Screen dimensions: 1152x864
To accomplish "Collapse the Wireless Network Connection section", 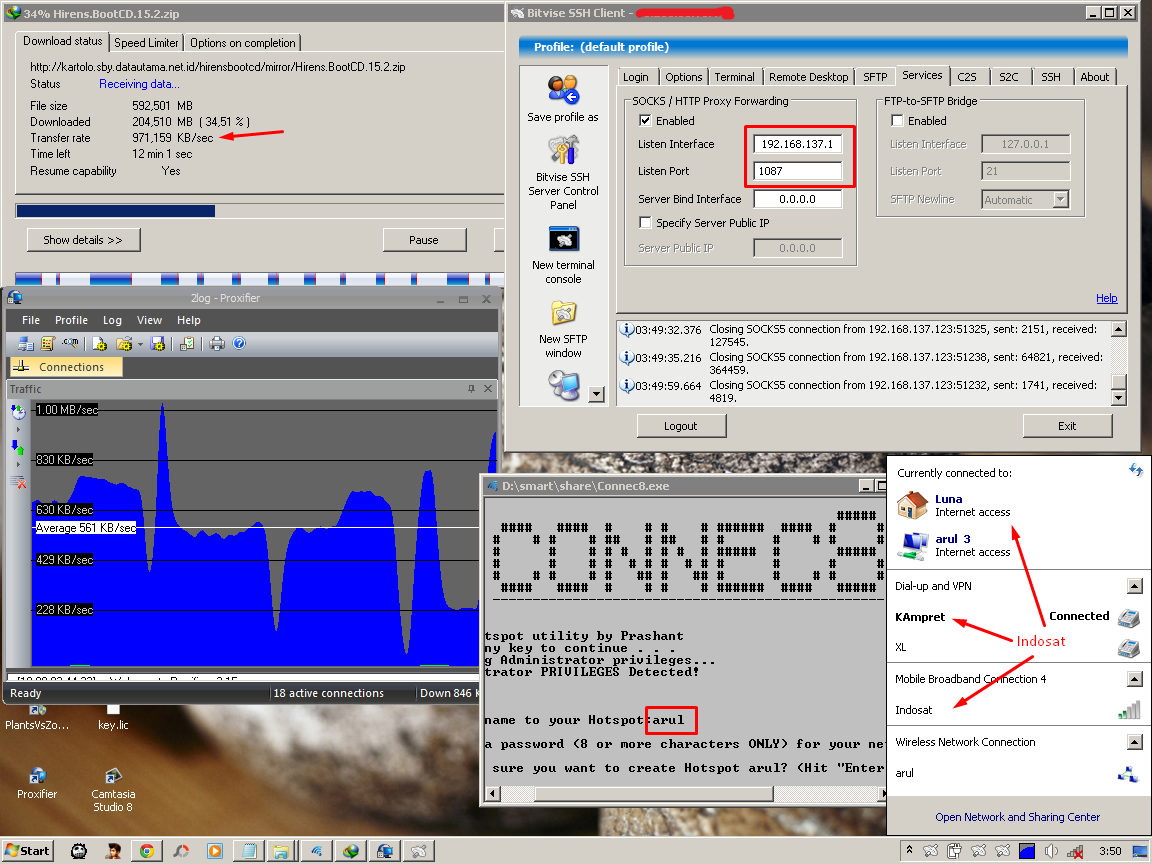I will coord(1135,742).
